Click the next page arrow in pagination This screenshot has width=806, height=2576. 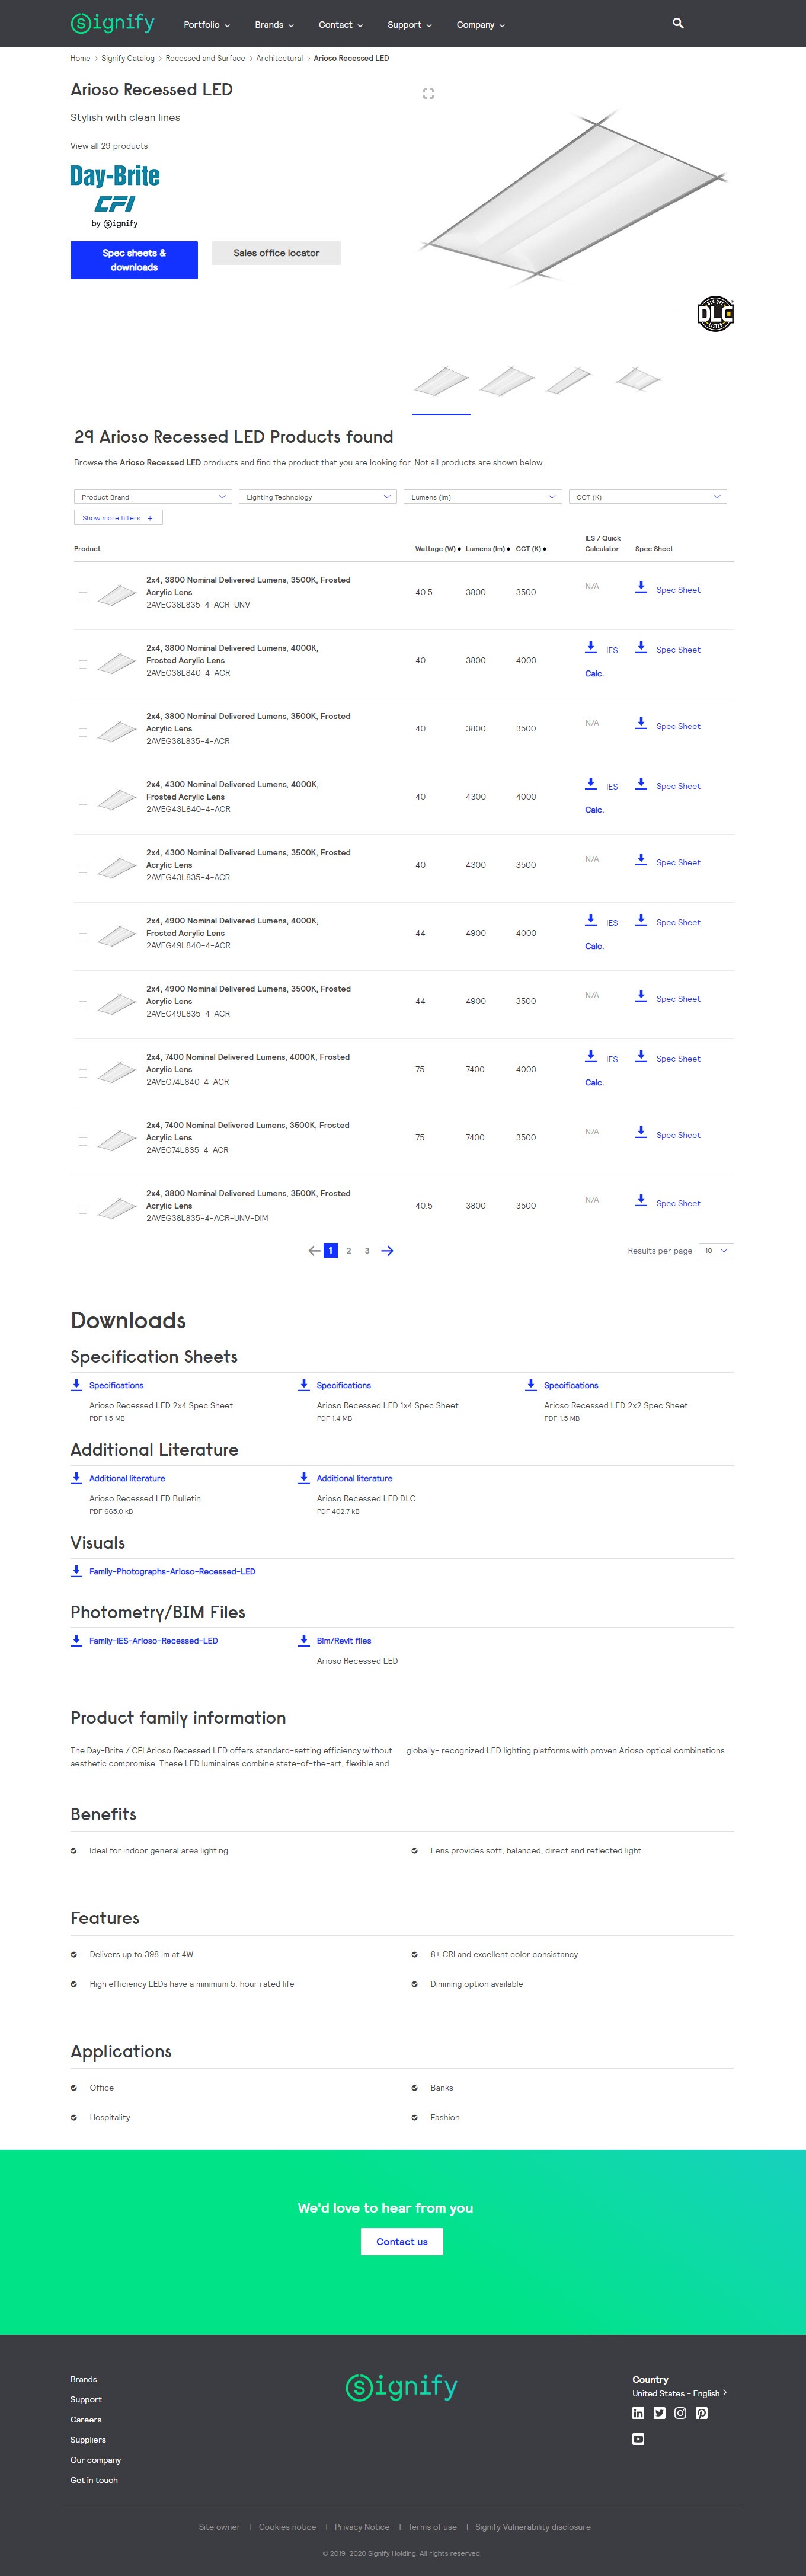388,1251
